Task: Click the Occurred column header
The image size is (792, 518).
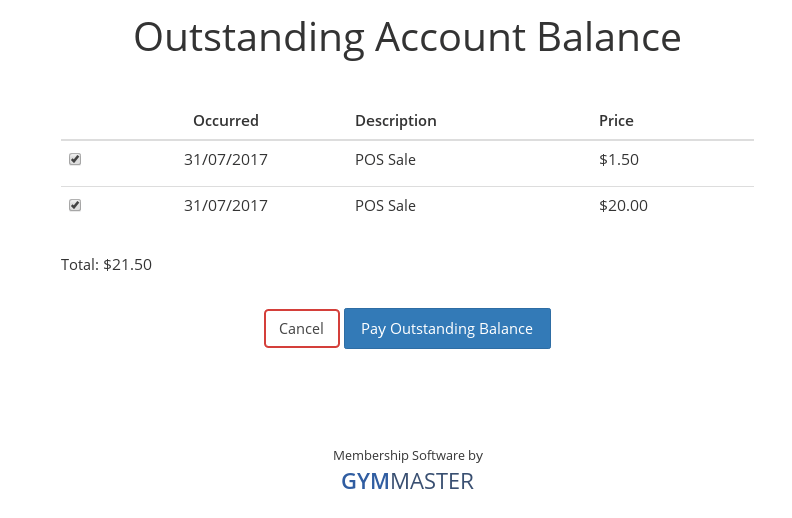Action: pyautogui.click(x=226, y=121)
